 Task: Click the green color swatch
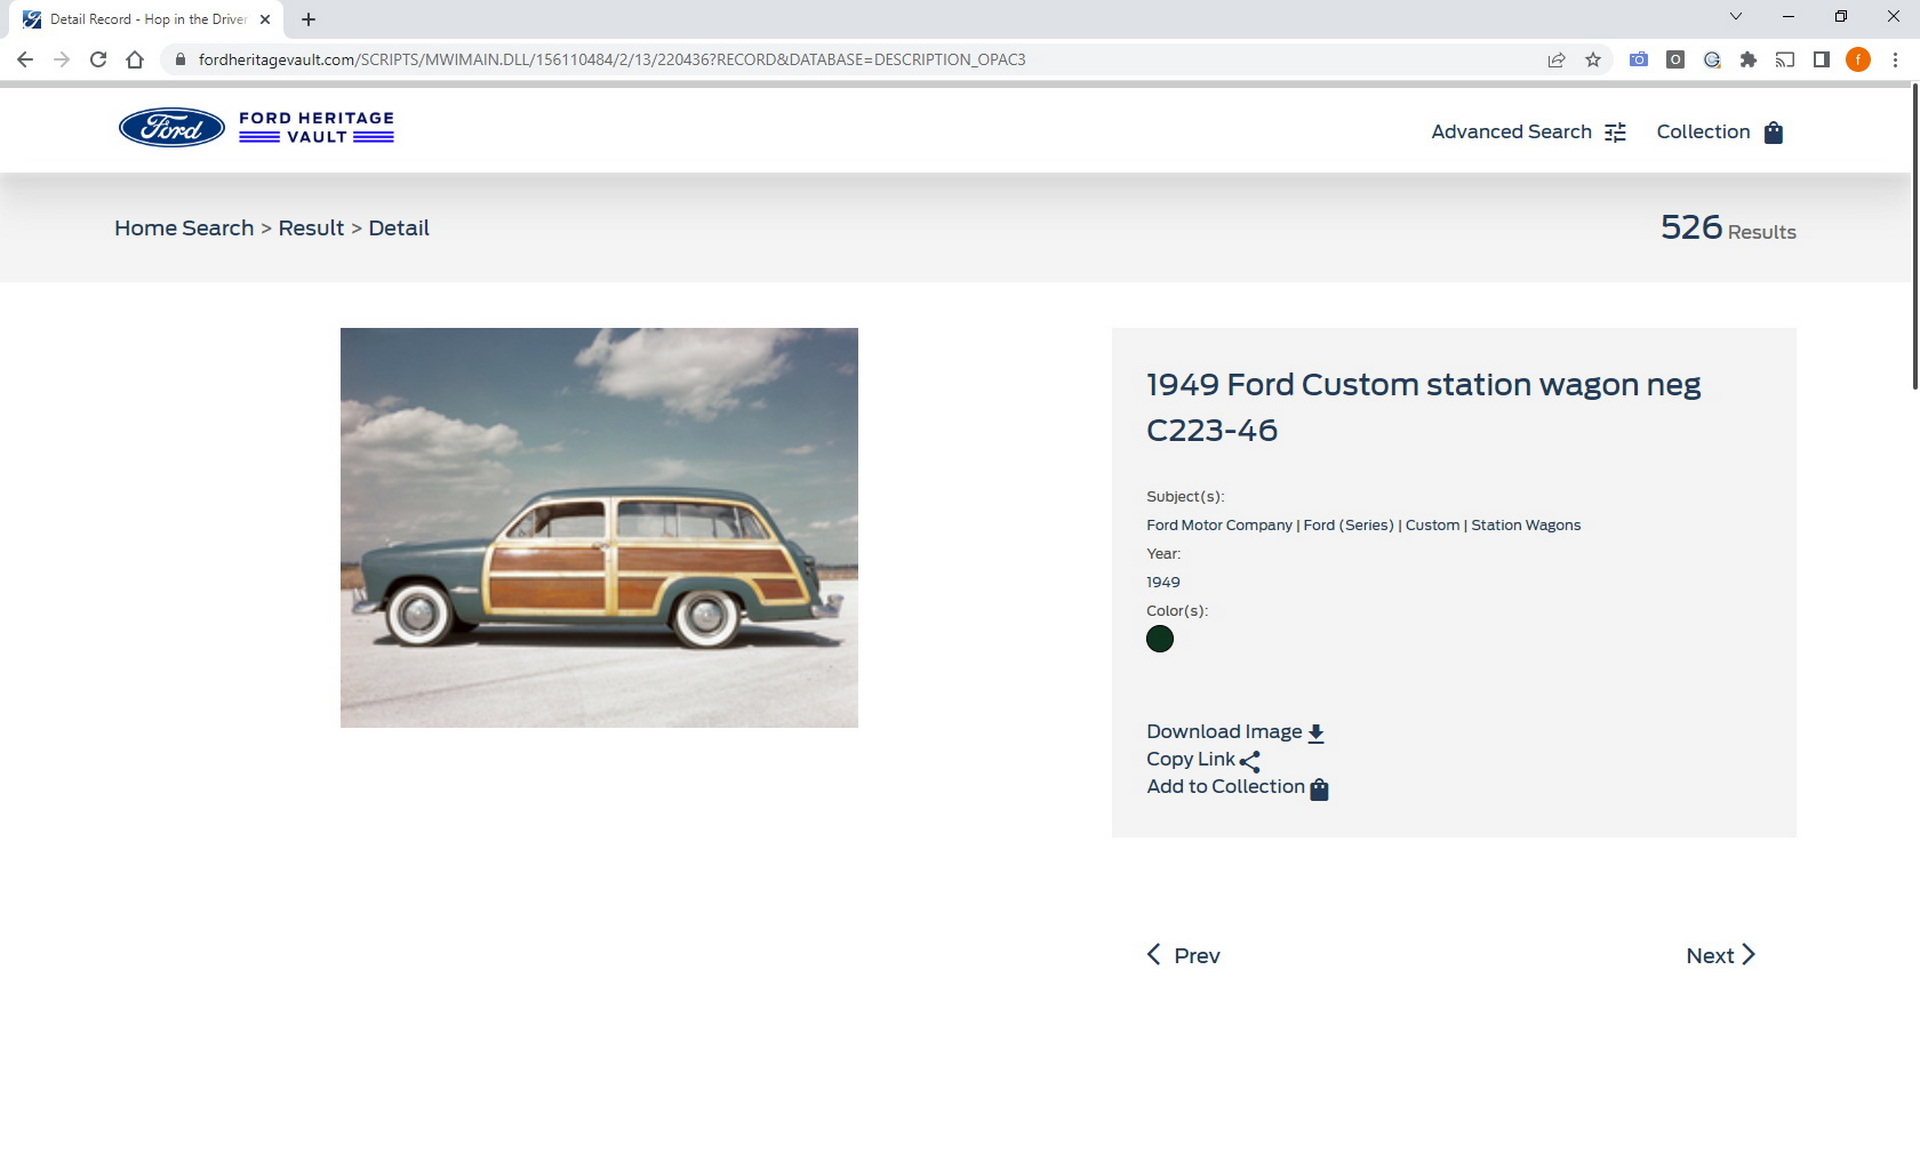pyautogui.click(x=1160, y=638)
